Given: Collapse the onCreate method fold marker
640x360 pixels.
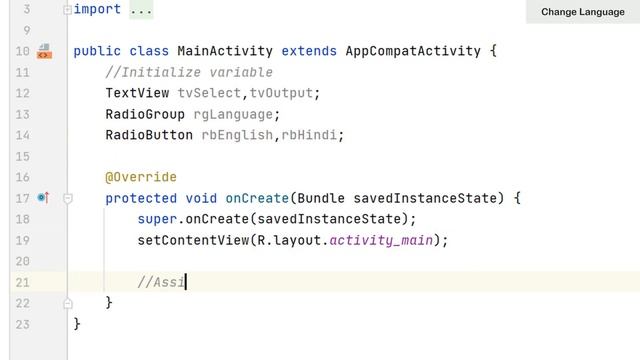Looking at the screenshot, I should pos(68,199).
